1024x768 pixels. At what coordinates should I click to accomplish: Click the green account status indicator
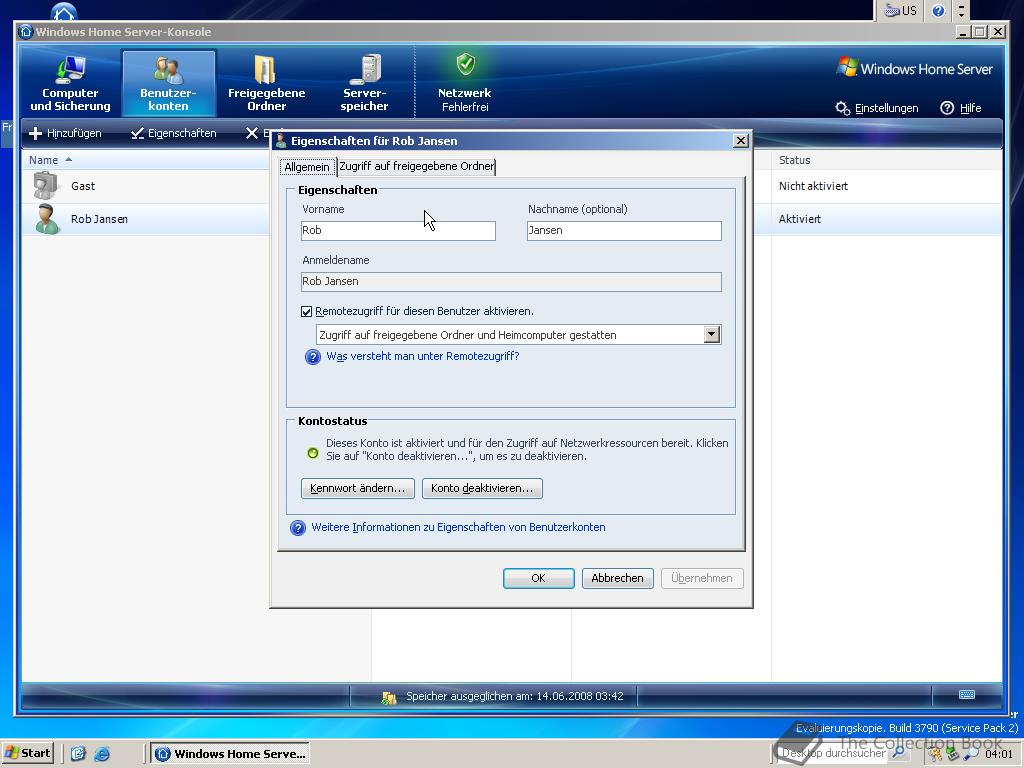point(313,453)
